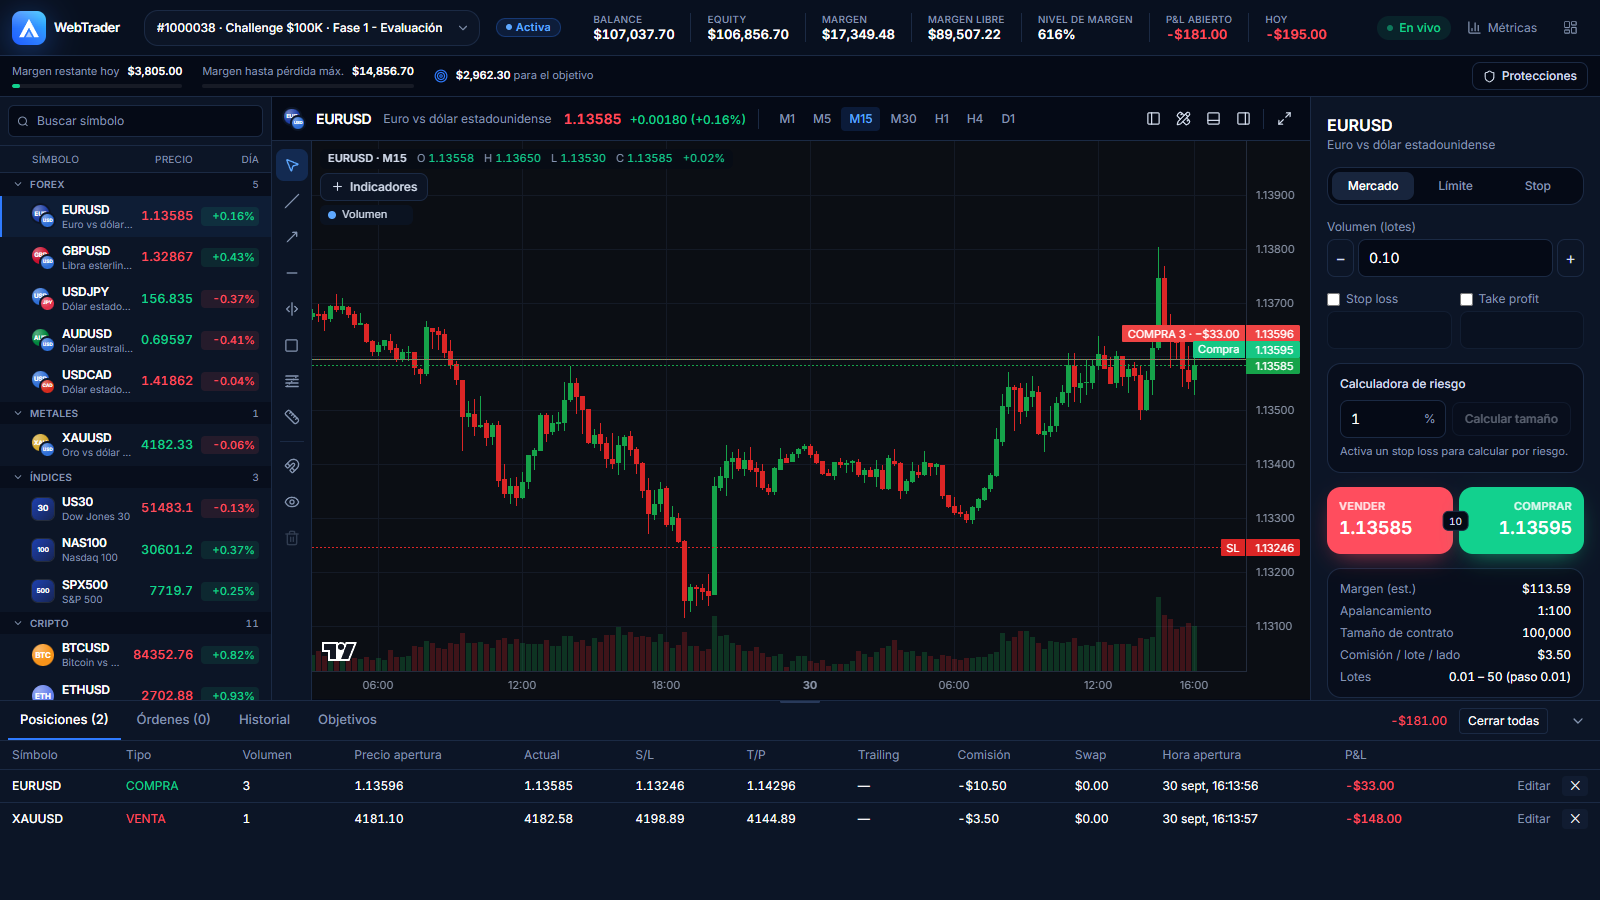Select the ruler measure tool
1600x900 pixels.
click(x=292, y=417)
